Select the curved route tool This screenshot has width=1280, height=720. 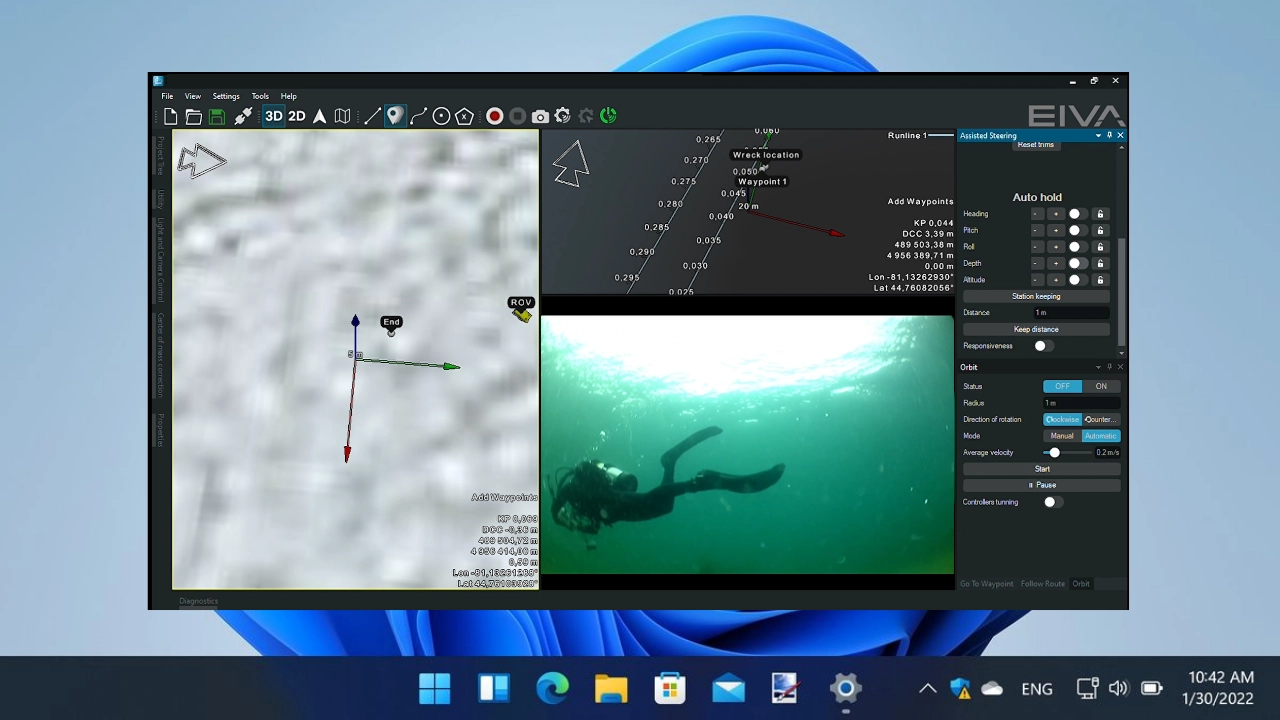pos(418,116)
